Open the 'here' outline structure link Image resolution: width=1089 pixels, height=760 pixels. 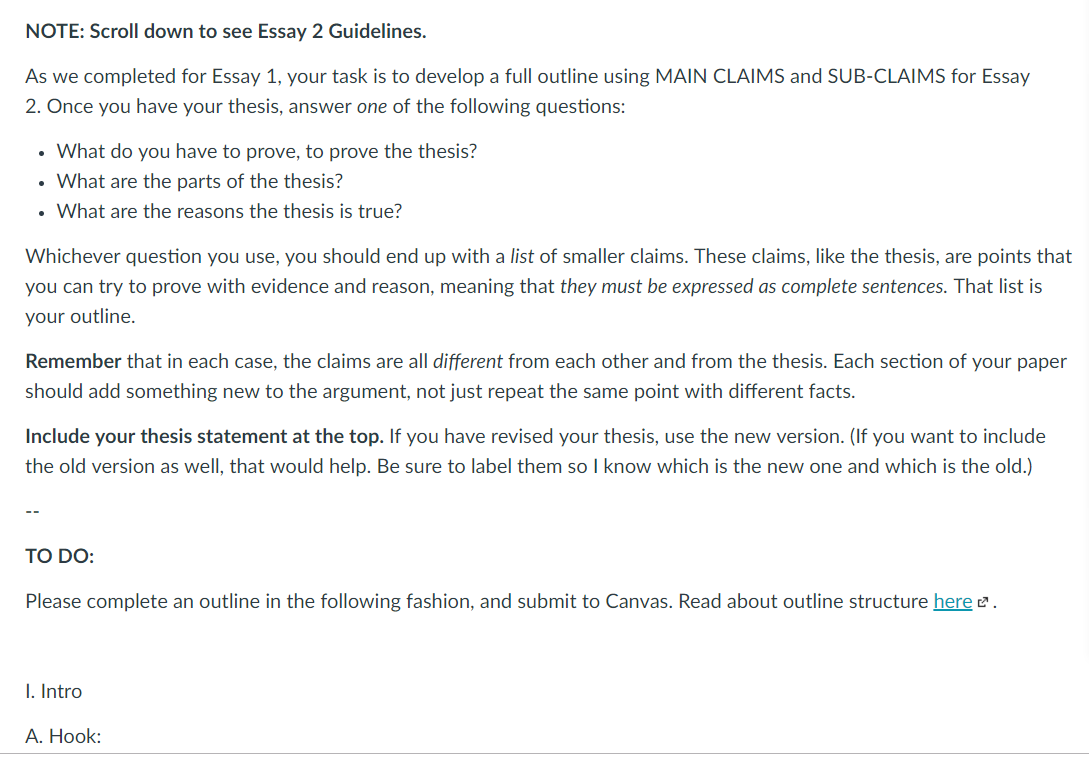click(x=952, y=602)
